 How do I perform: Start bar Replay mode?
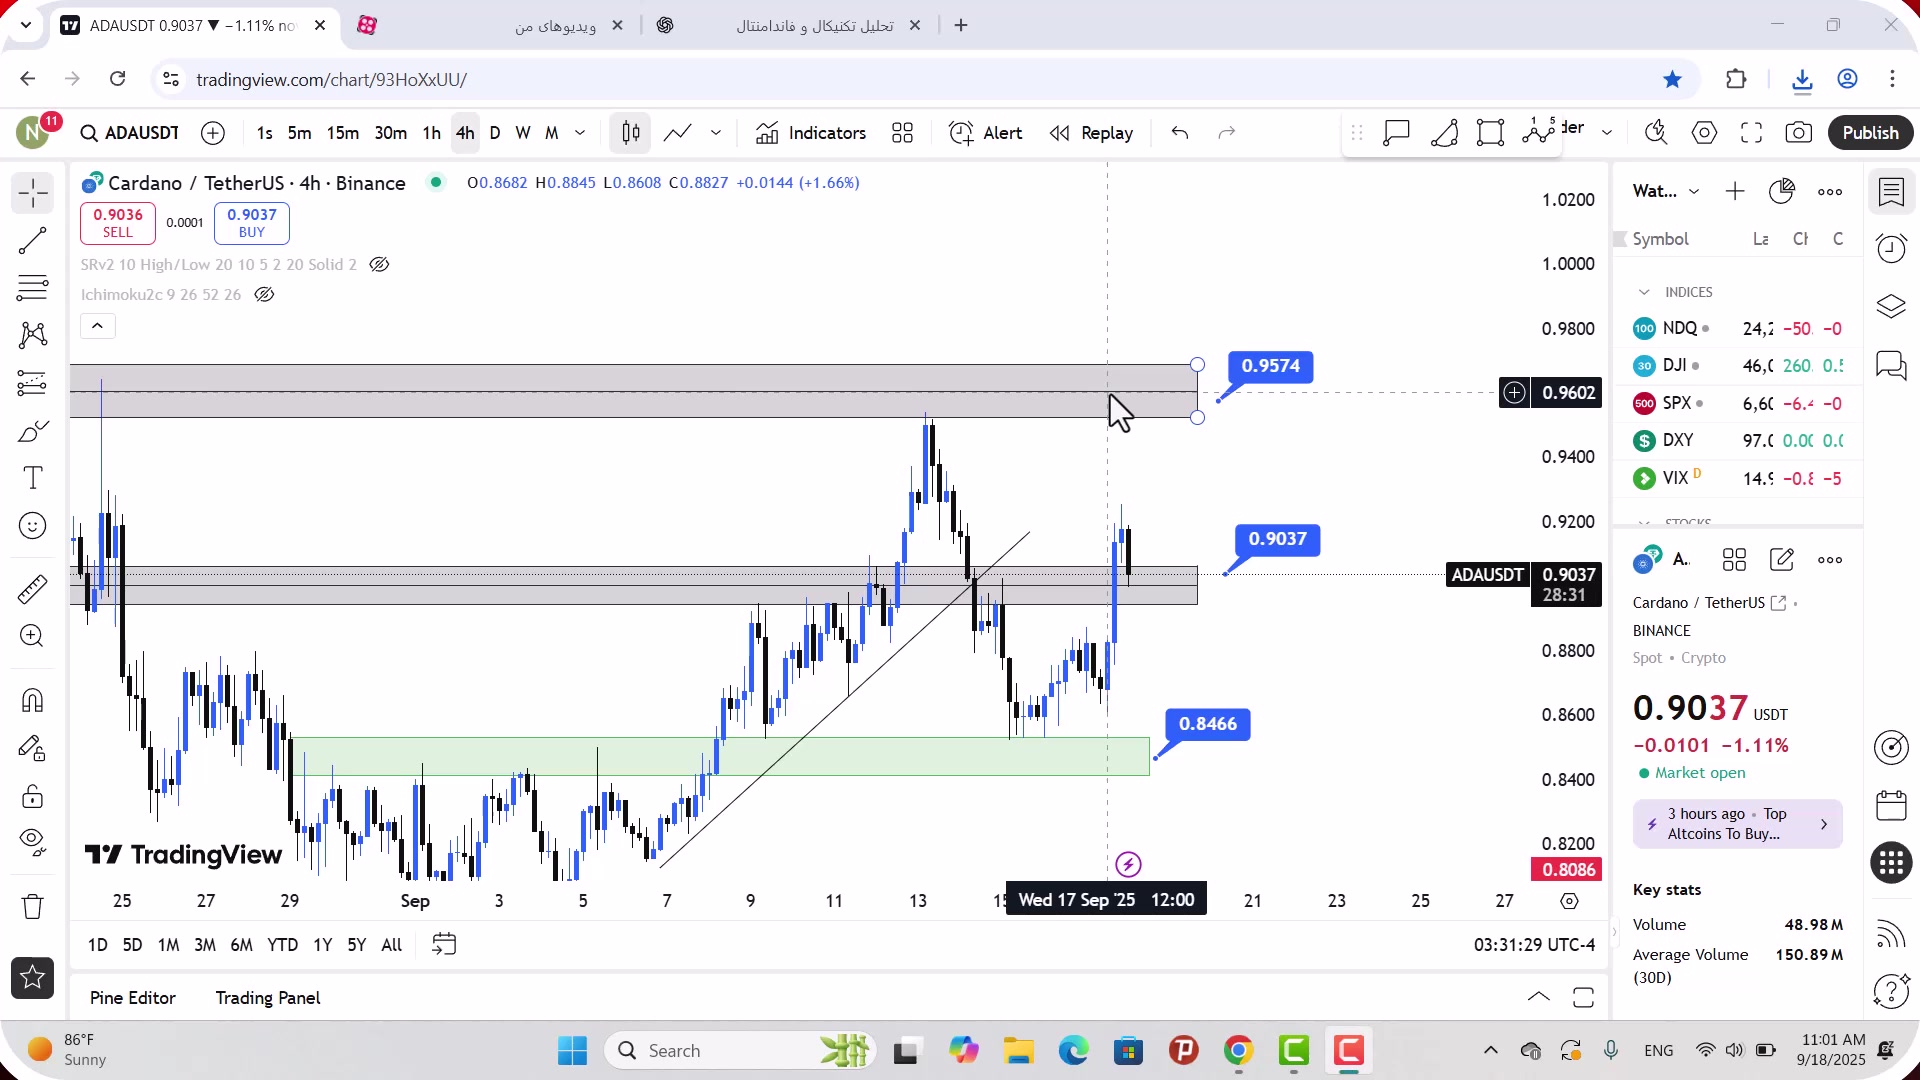click(x=1092, y=133)
